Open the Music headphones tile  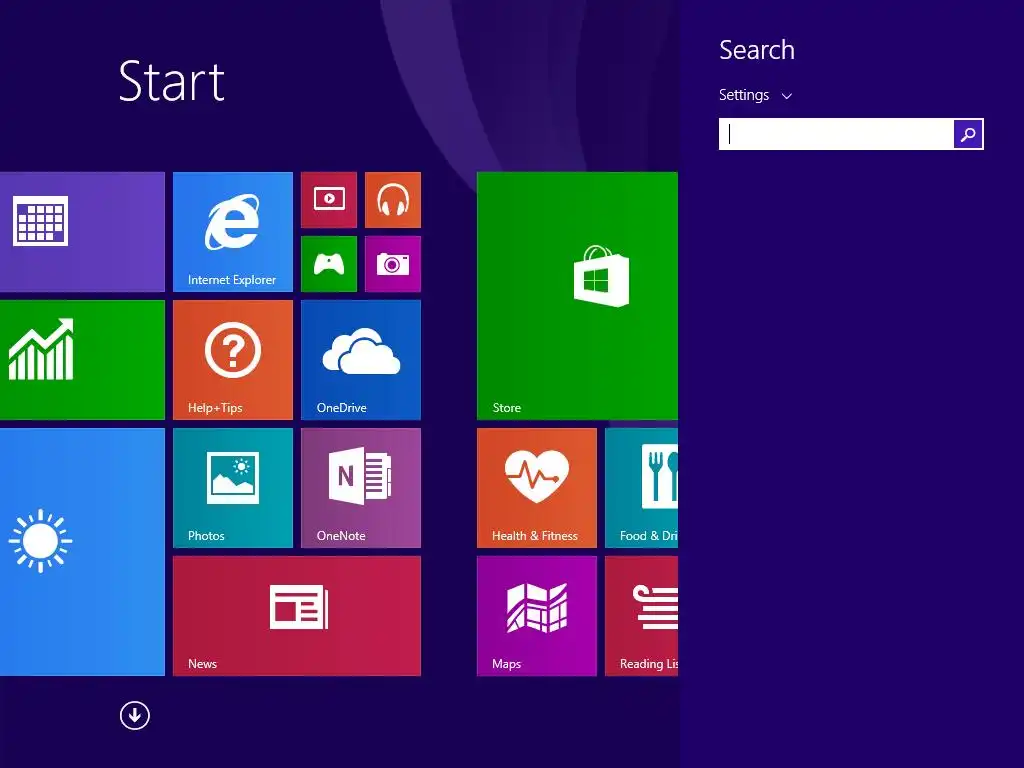[x=392, y=200]
